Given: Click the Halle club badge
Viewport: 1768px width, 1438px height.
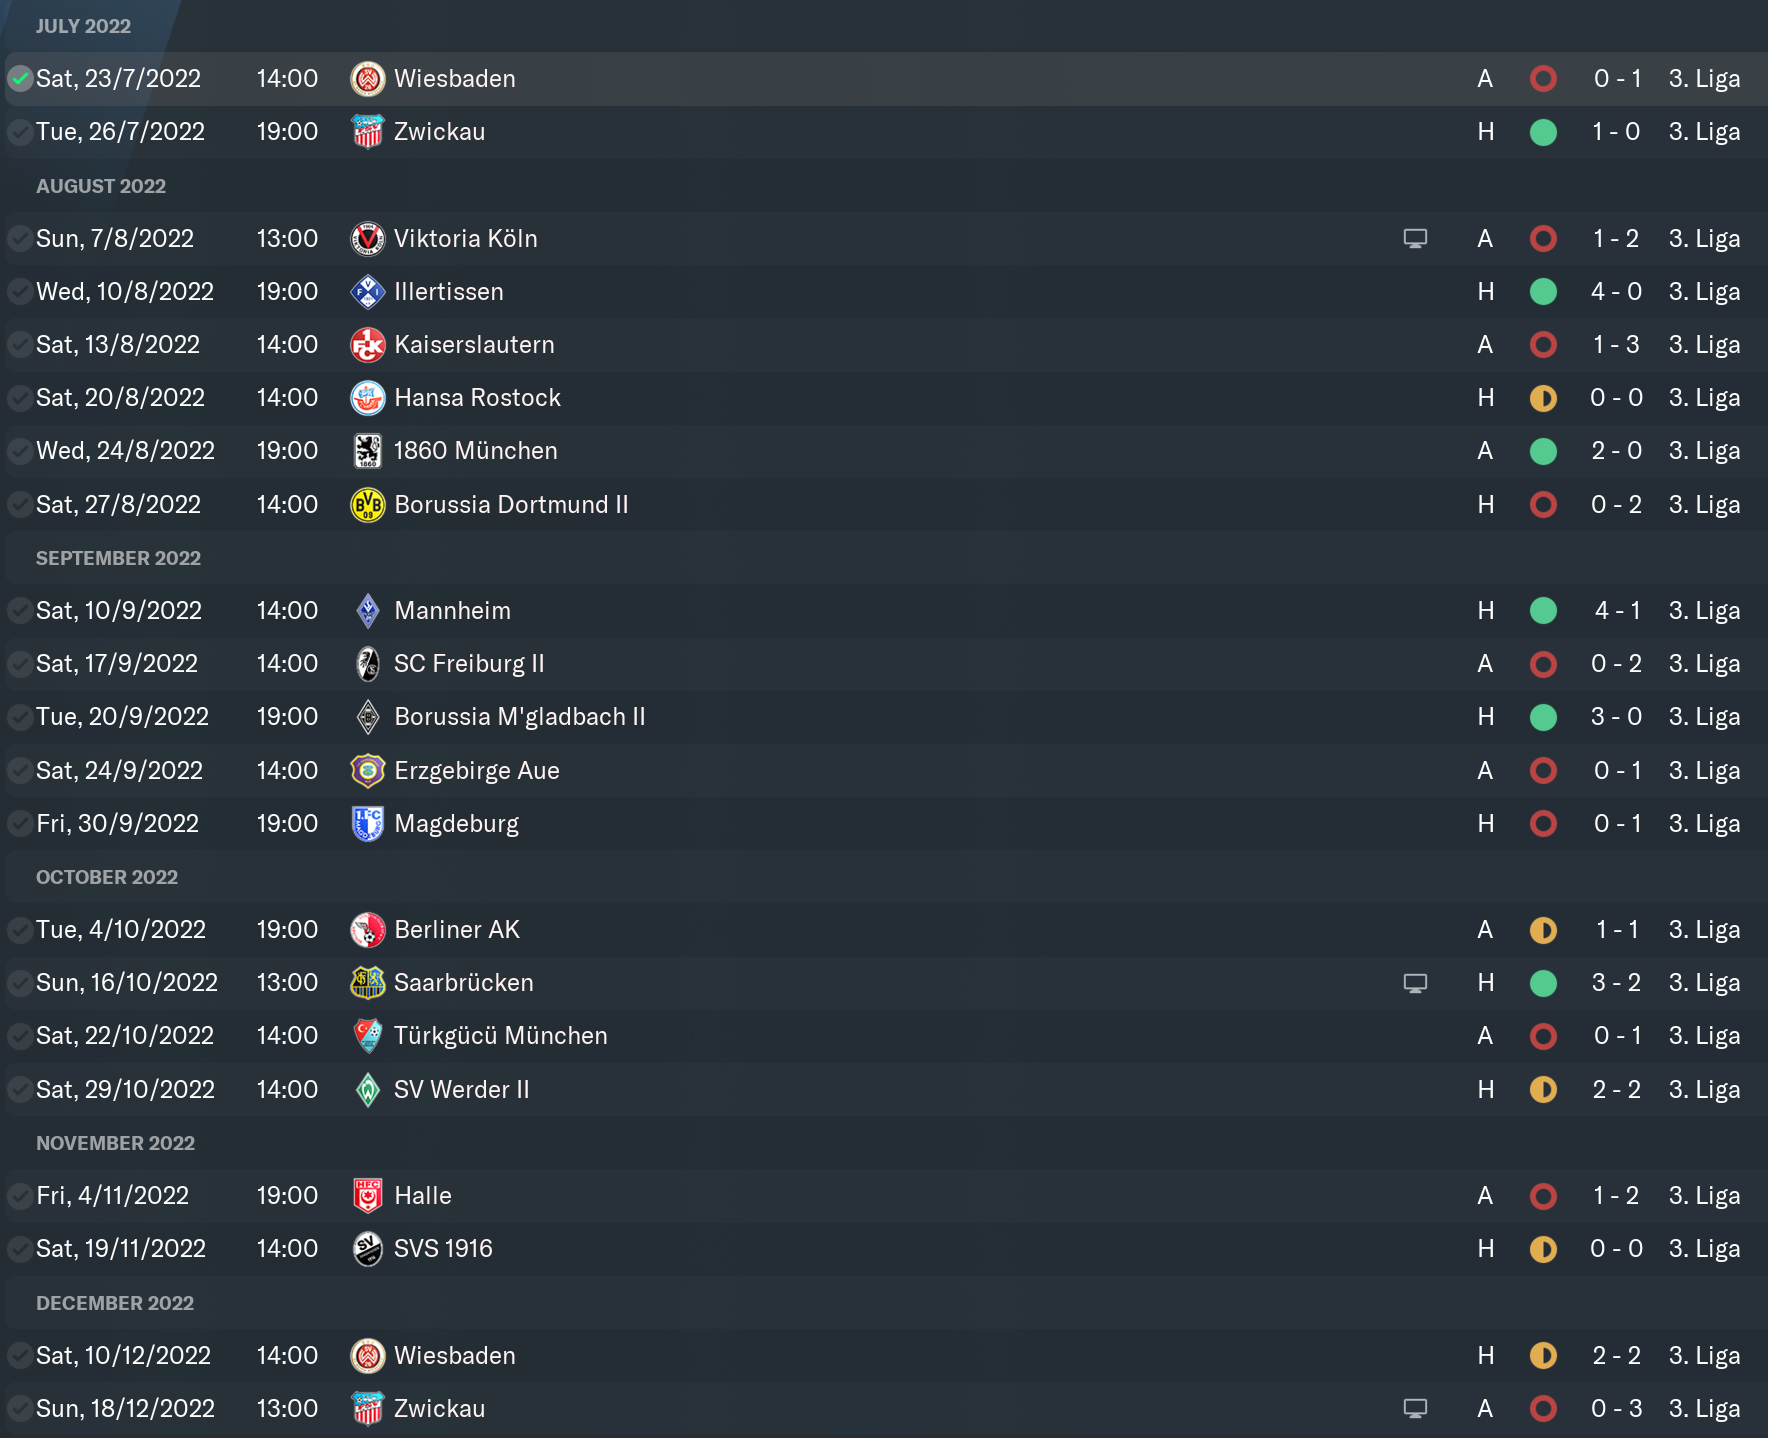Looking at the screenshot, I should point(368,1196).
